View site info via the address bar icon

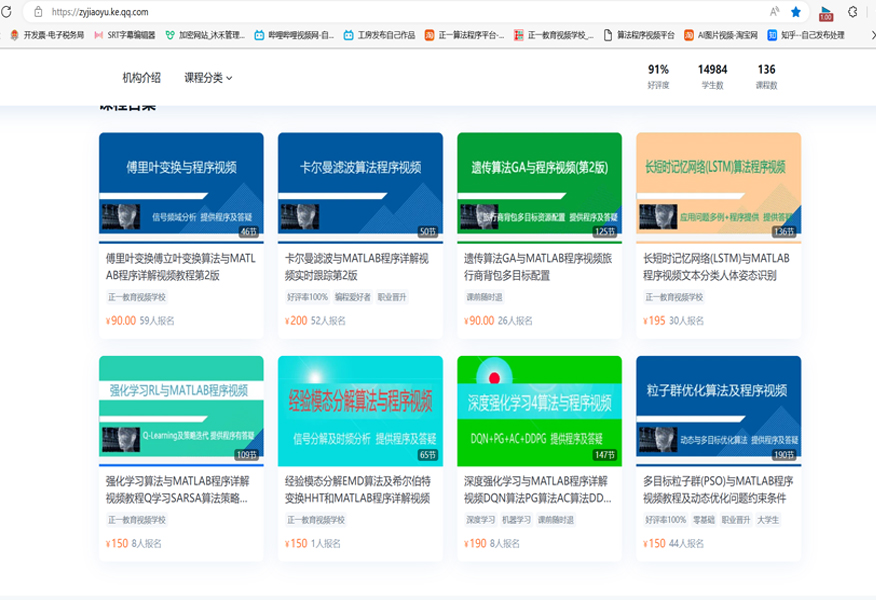tap(38, 12)
